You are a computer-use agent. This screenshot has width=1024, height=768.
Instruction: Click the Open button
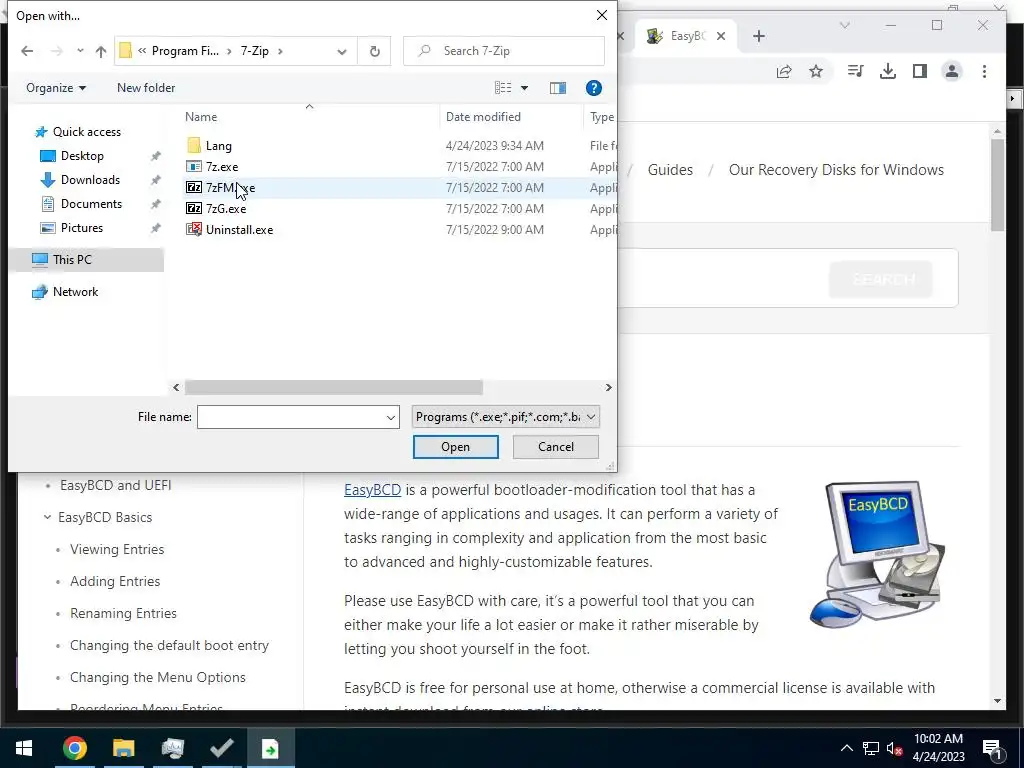click(455, 447)
